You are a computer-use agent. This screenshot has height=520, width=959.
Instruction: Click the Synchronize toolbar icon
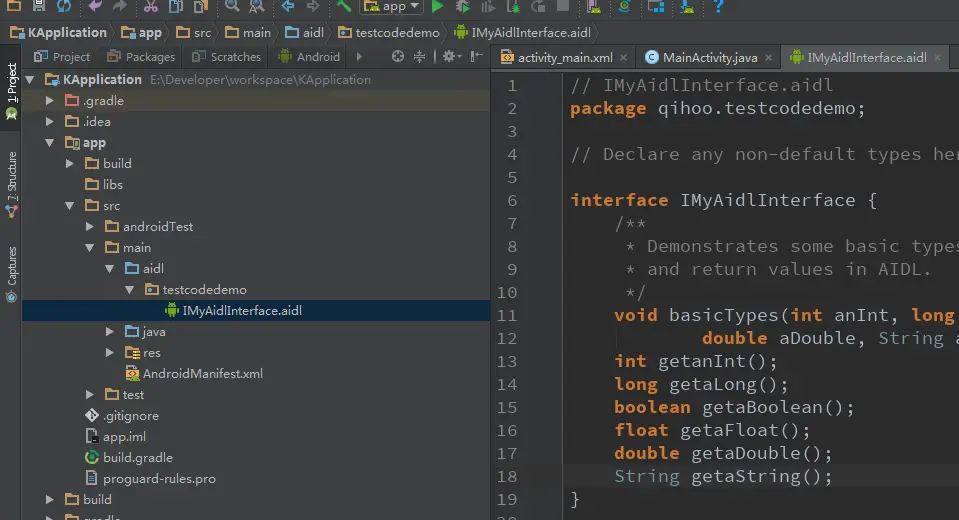pyautogui.click(x=64, y=6)
